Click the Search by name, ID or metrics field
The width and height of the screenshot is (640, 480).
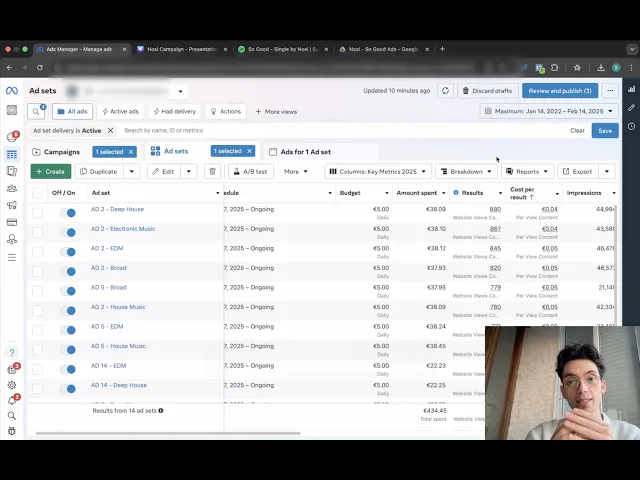pyautogui.click(x=343, y=131)
